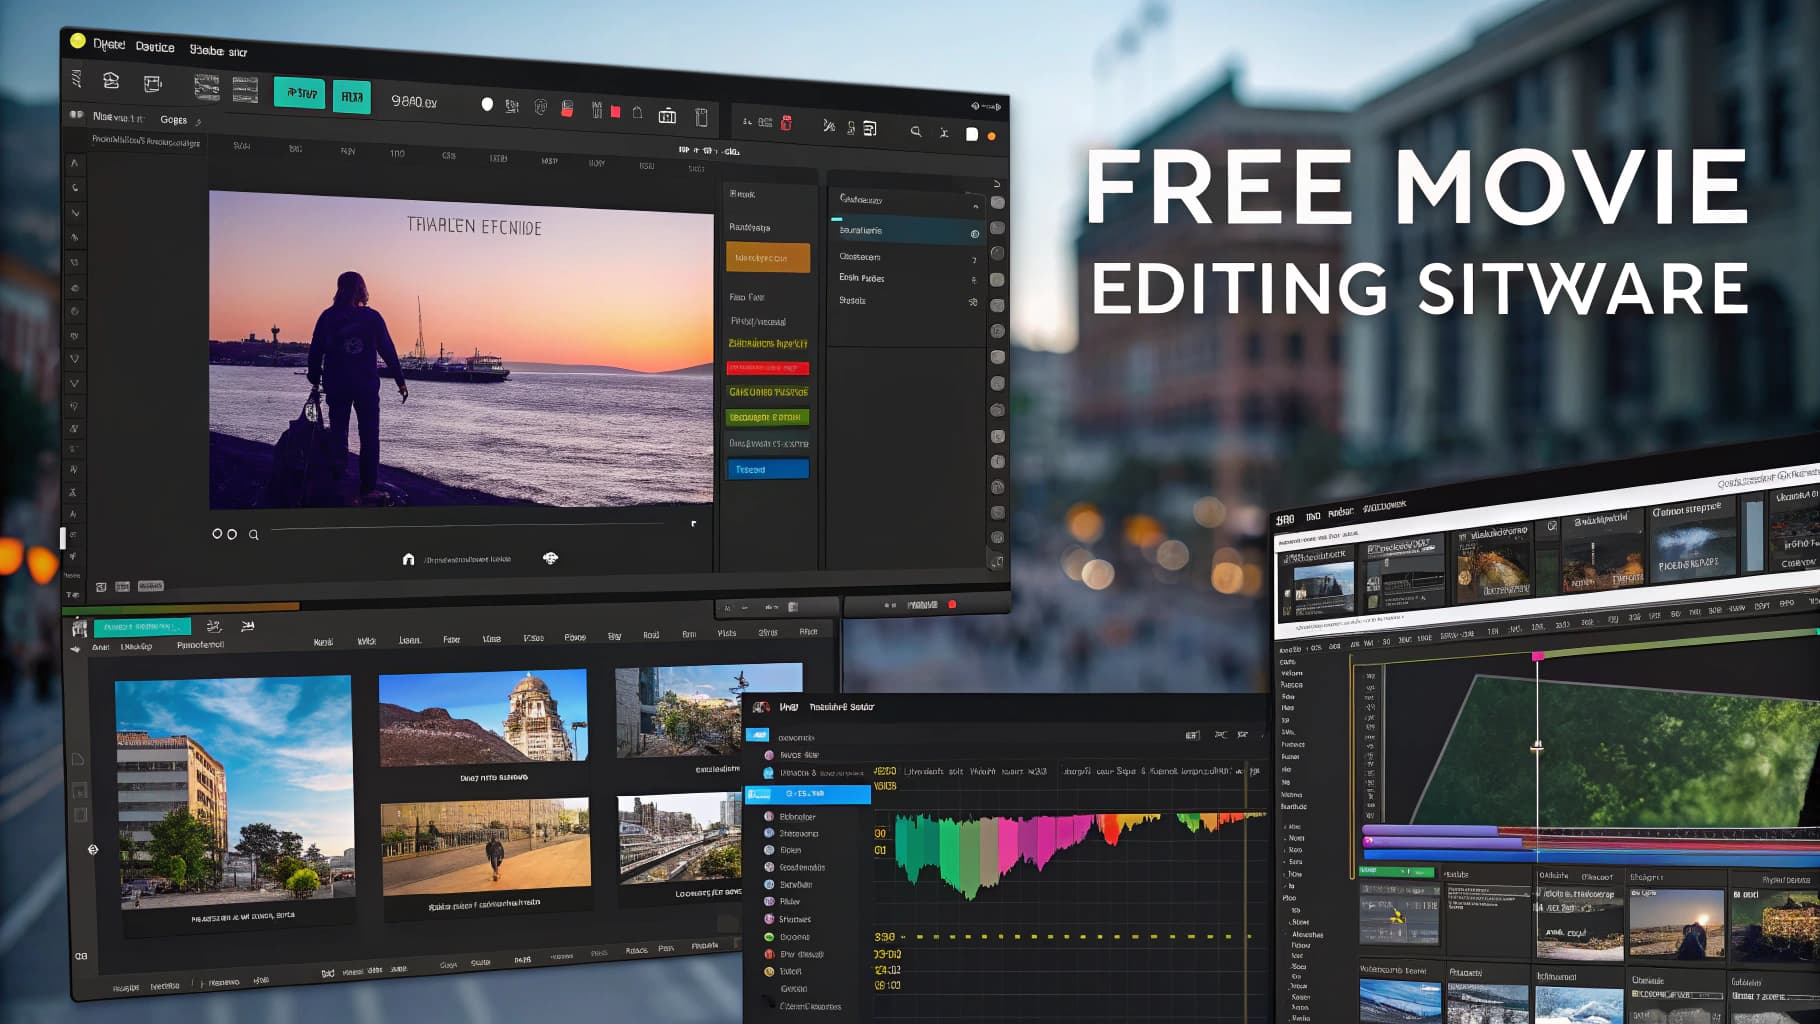The width and height of the screenshot is (1820, 1024).
Task: Click the red clapperboard icon on the toolbar
Action: (x=566, y=108)
